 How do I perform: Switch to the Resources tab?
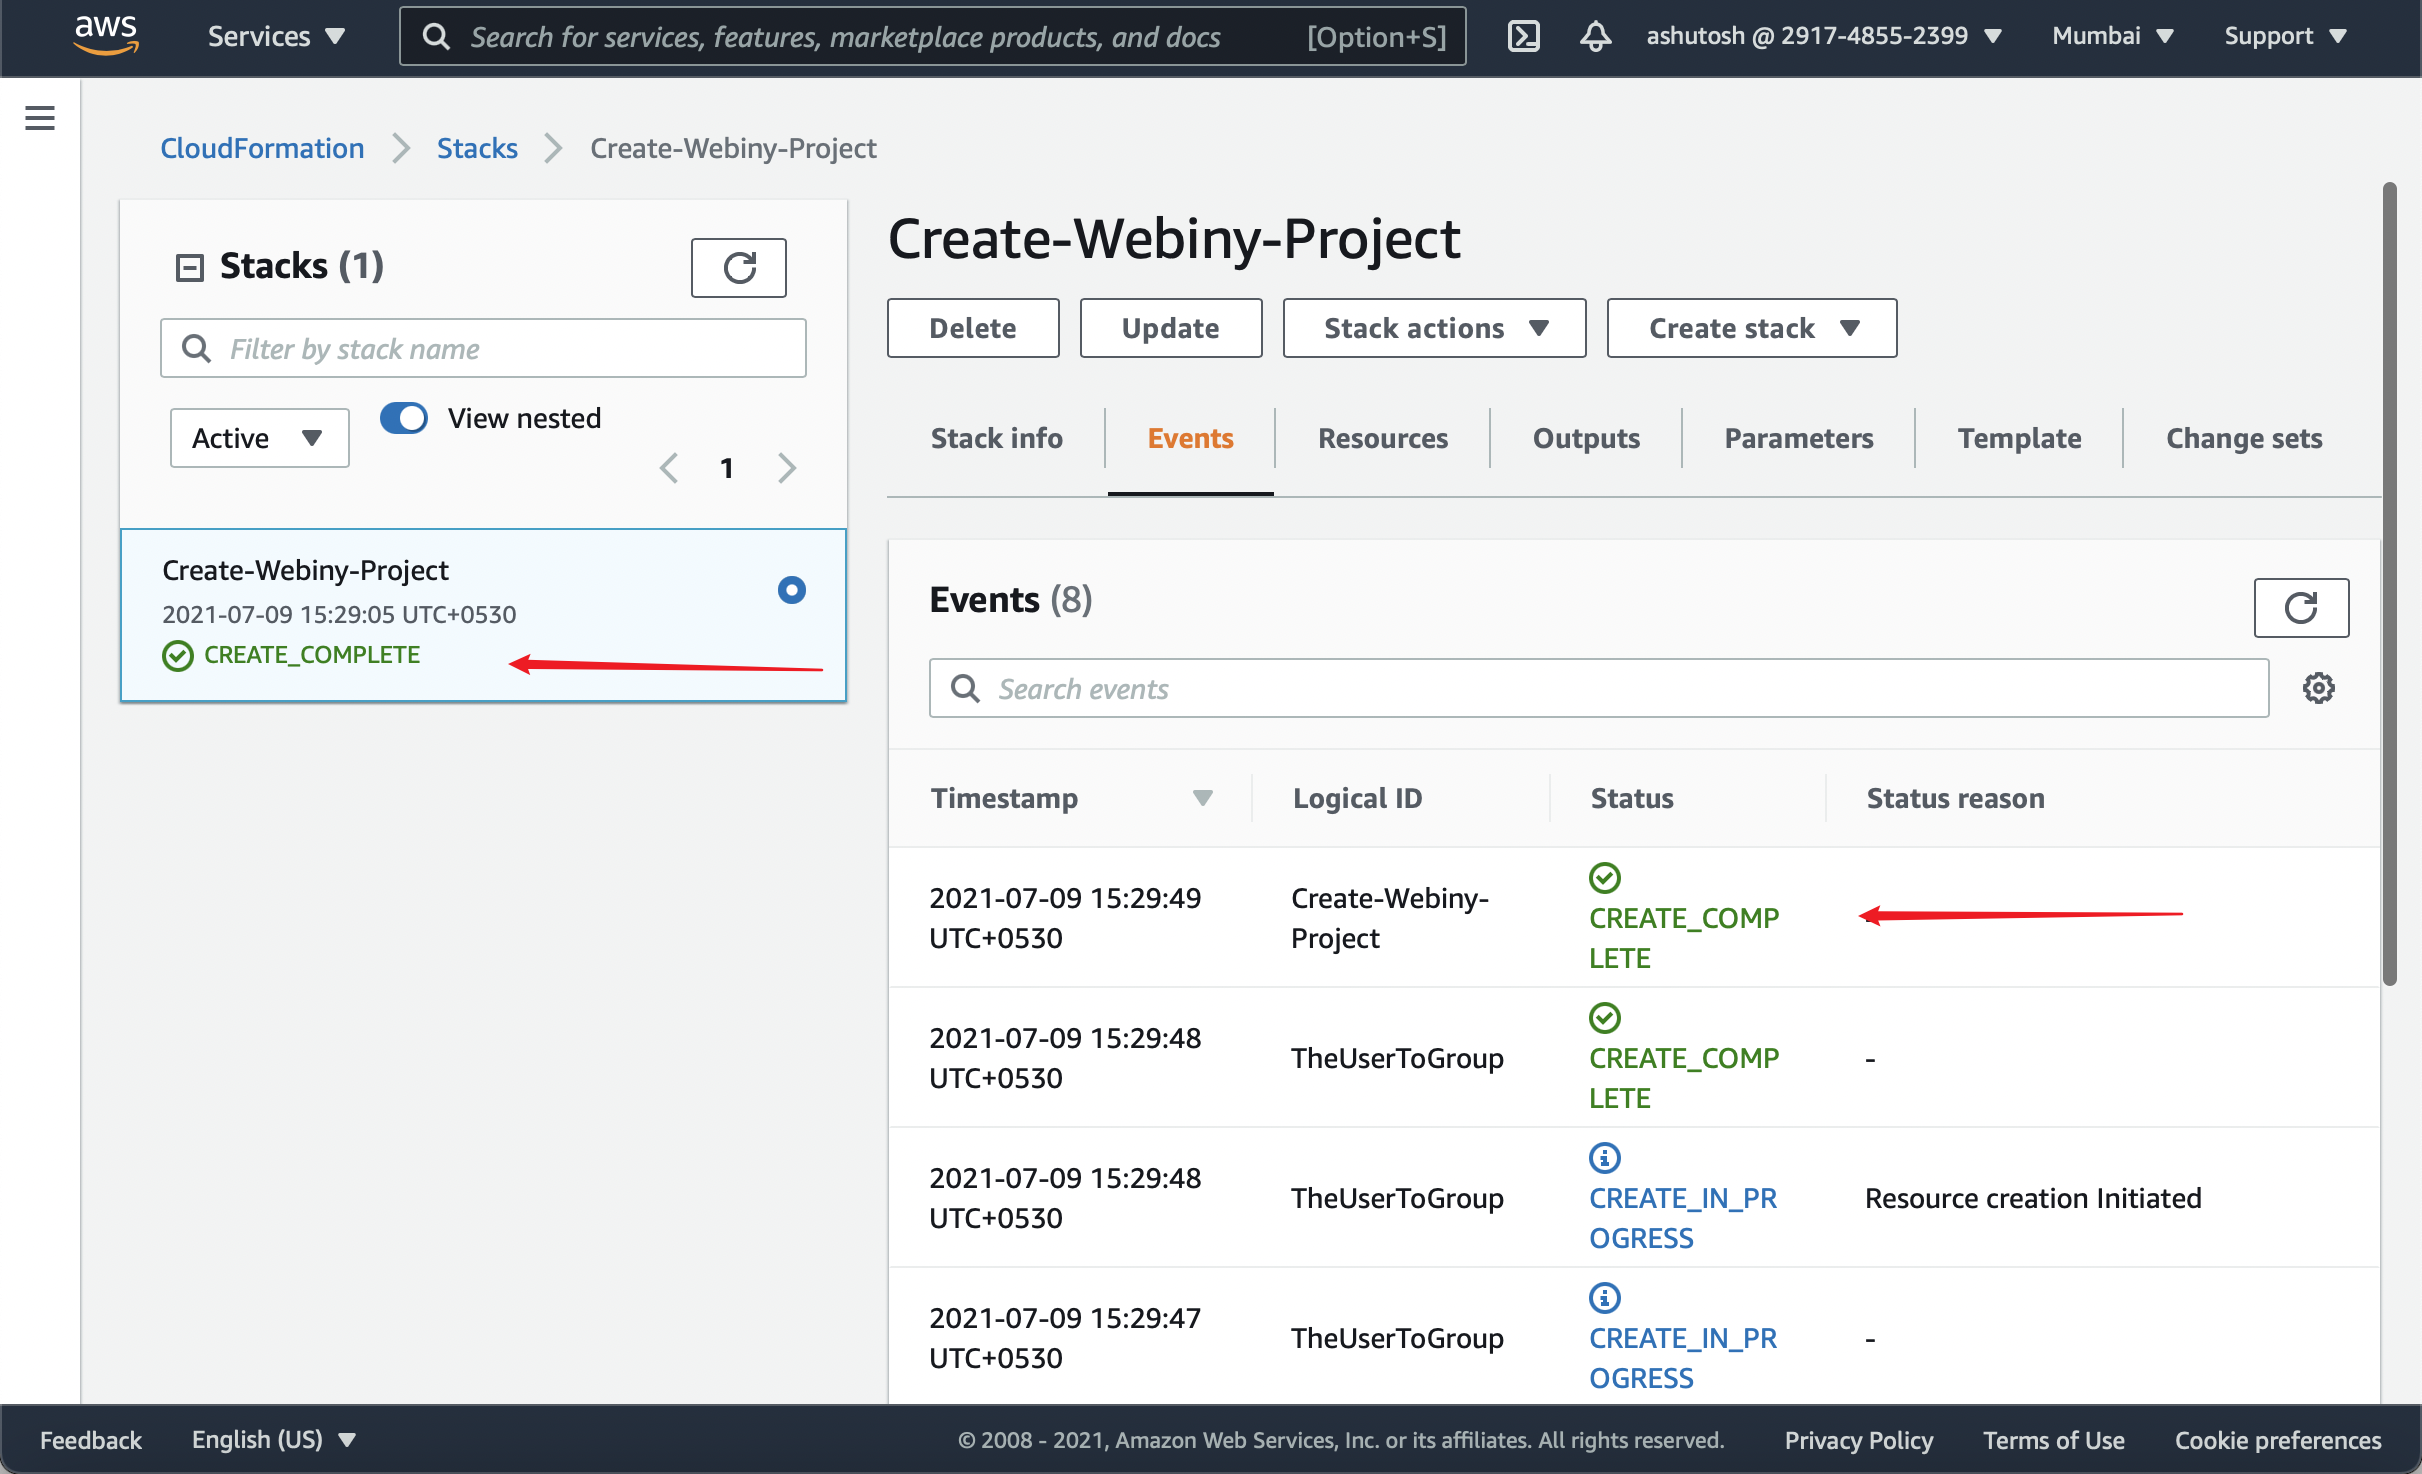tap(1382, 438)
